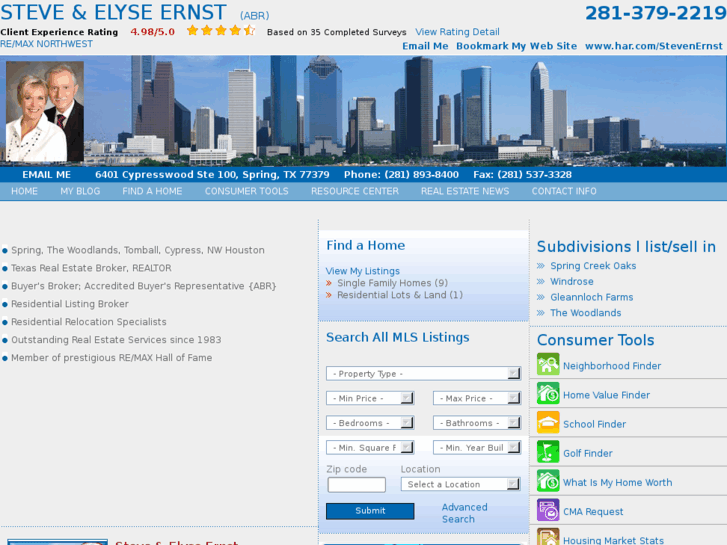Click the CMA Request icon
Image resolution: width=727 pixels, height=545 pixels.
[548, 510]
